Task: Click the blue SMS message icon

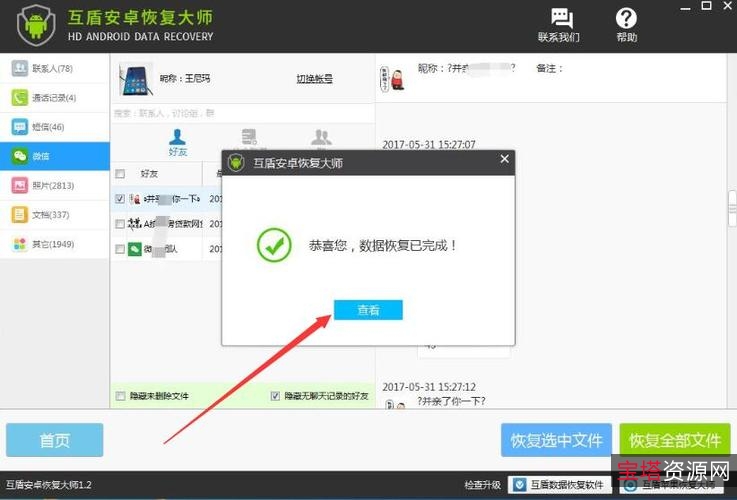Action: [20, 127]
